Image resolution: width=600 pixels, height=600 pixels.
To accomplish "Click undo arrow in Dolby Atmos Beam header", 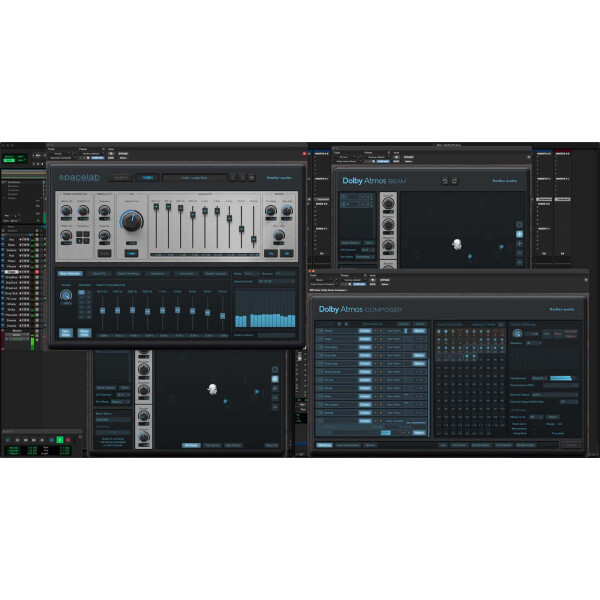I will pyautogui.click(x=445, y=181).
